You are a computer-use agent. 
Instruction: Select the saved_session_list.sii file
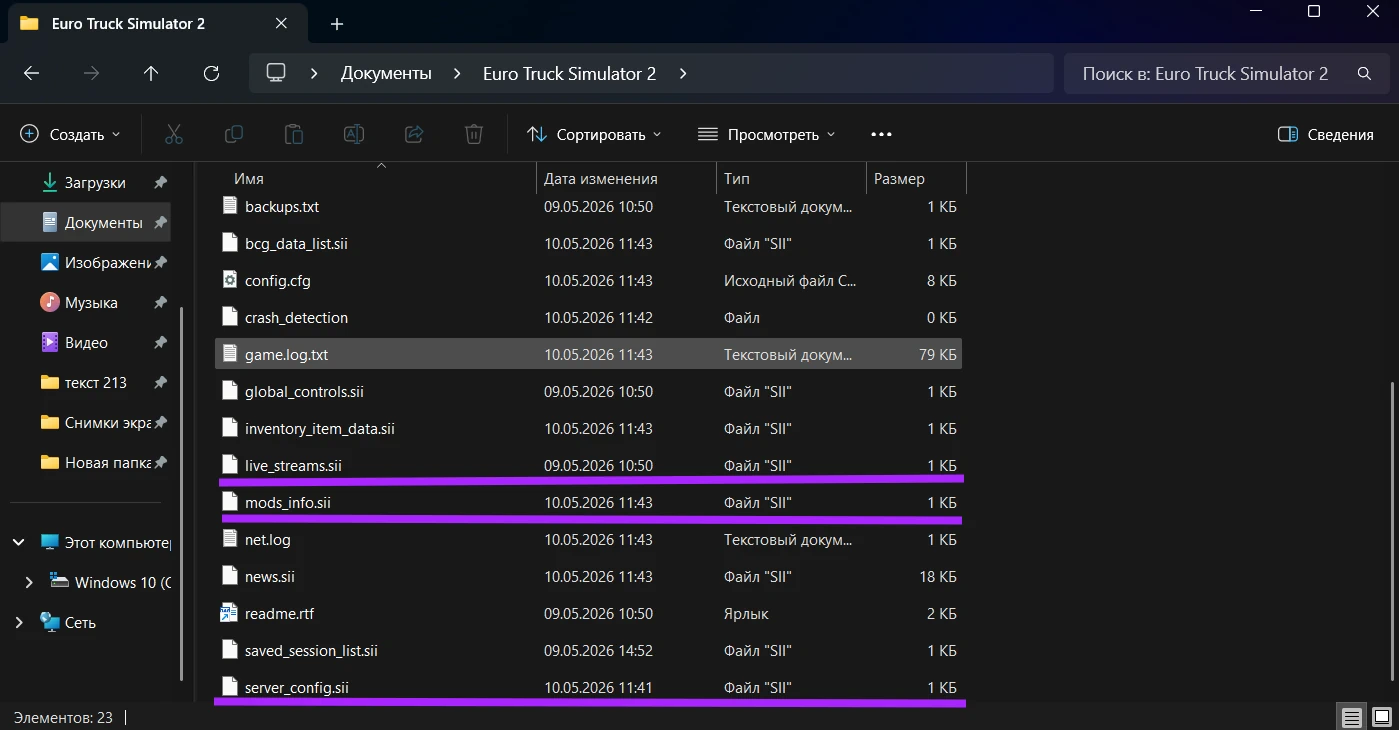pyautogui.click(x=588, y=650)
